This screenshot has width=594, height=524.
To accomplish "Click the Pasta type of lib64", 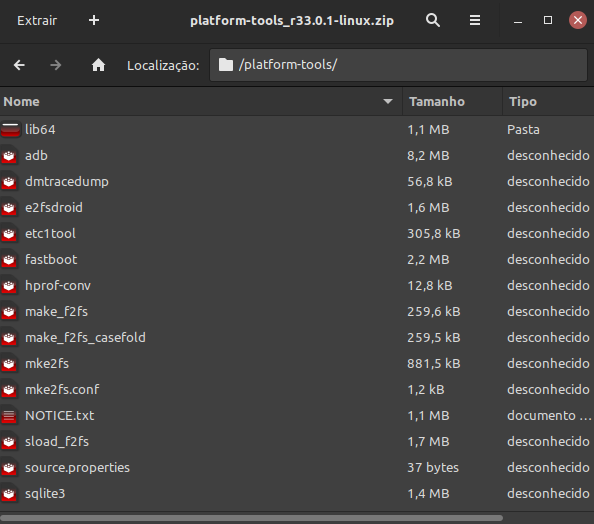I will pyautogui.click(x=523, y=130).
